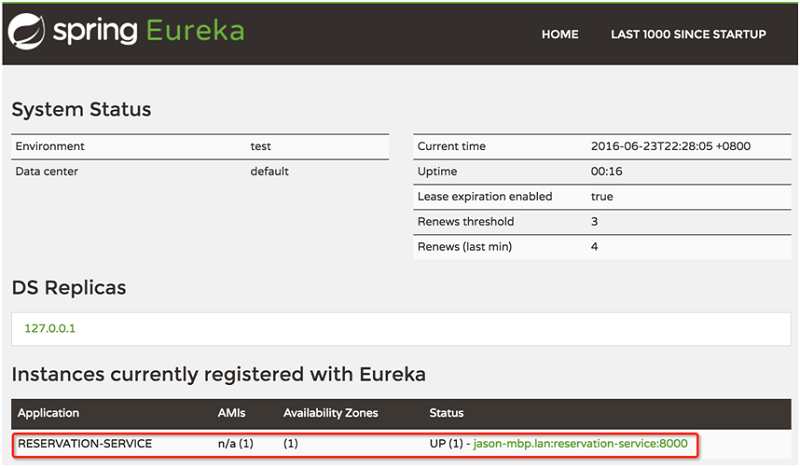
Task: Select the Lease expiration enabled row
Action: point(484,196)
